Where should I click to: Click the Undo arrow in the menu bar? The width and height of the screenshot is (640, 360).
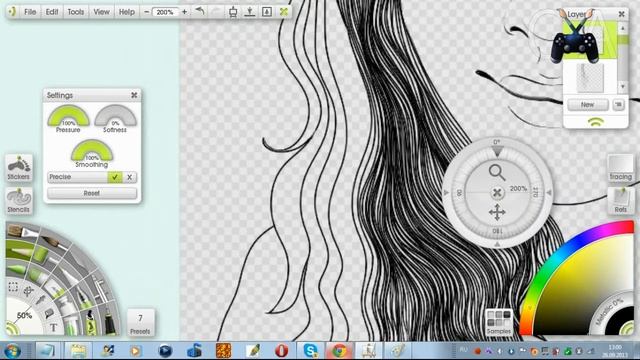(200, 11)
